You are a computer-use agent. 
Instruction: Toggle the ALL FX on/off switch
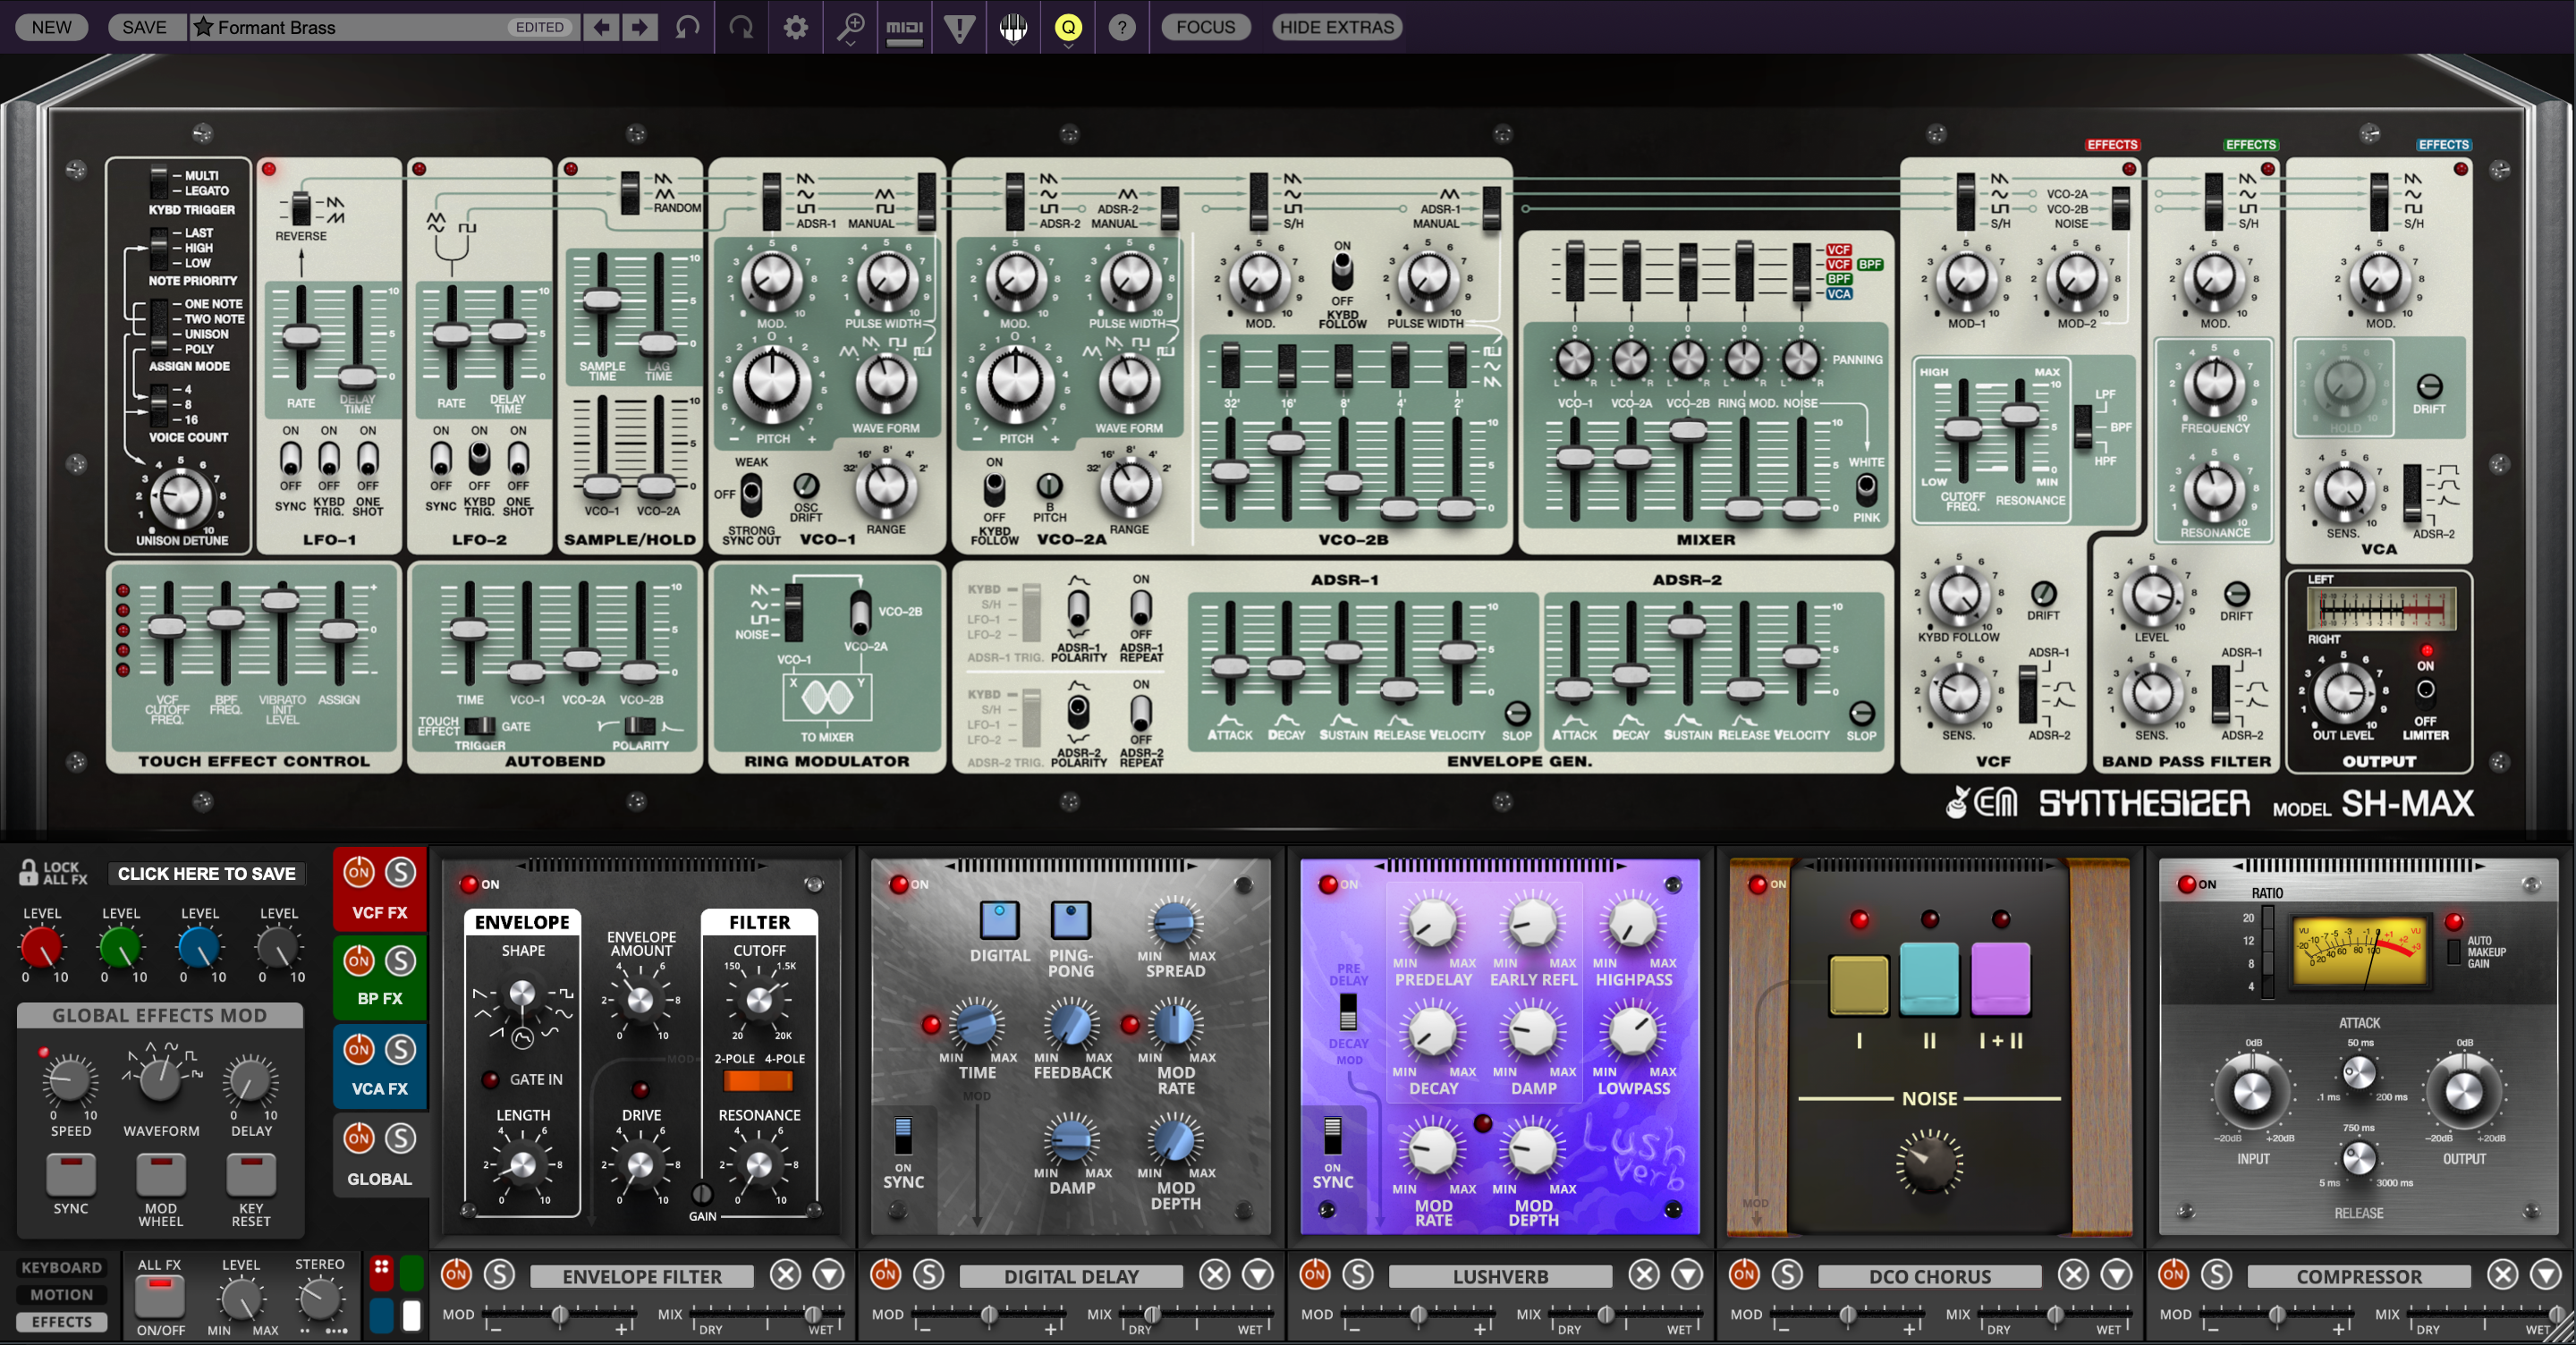coord(160,1296)
